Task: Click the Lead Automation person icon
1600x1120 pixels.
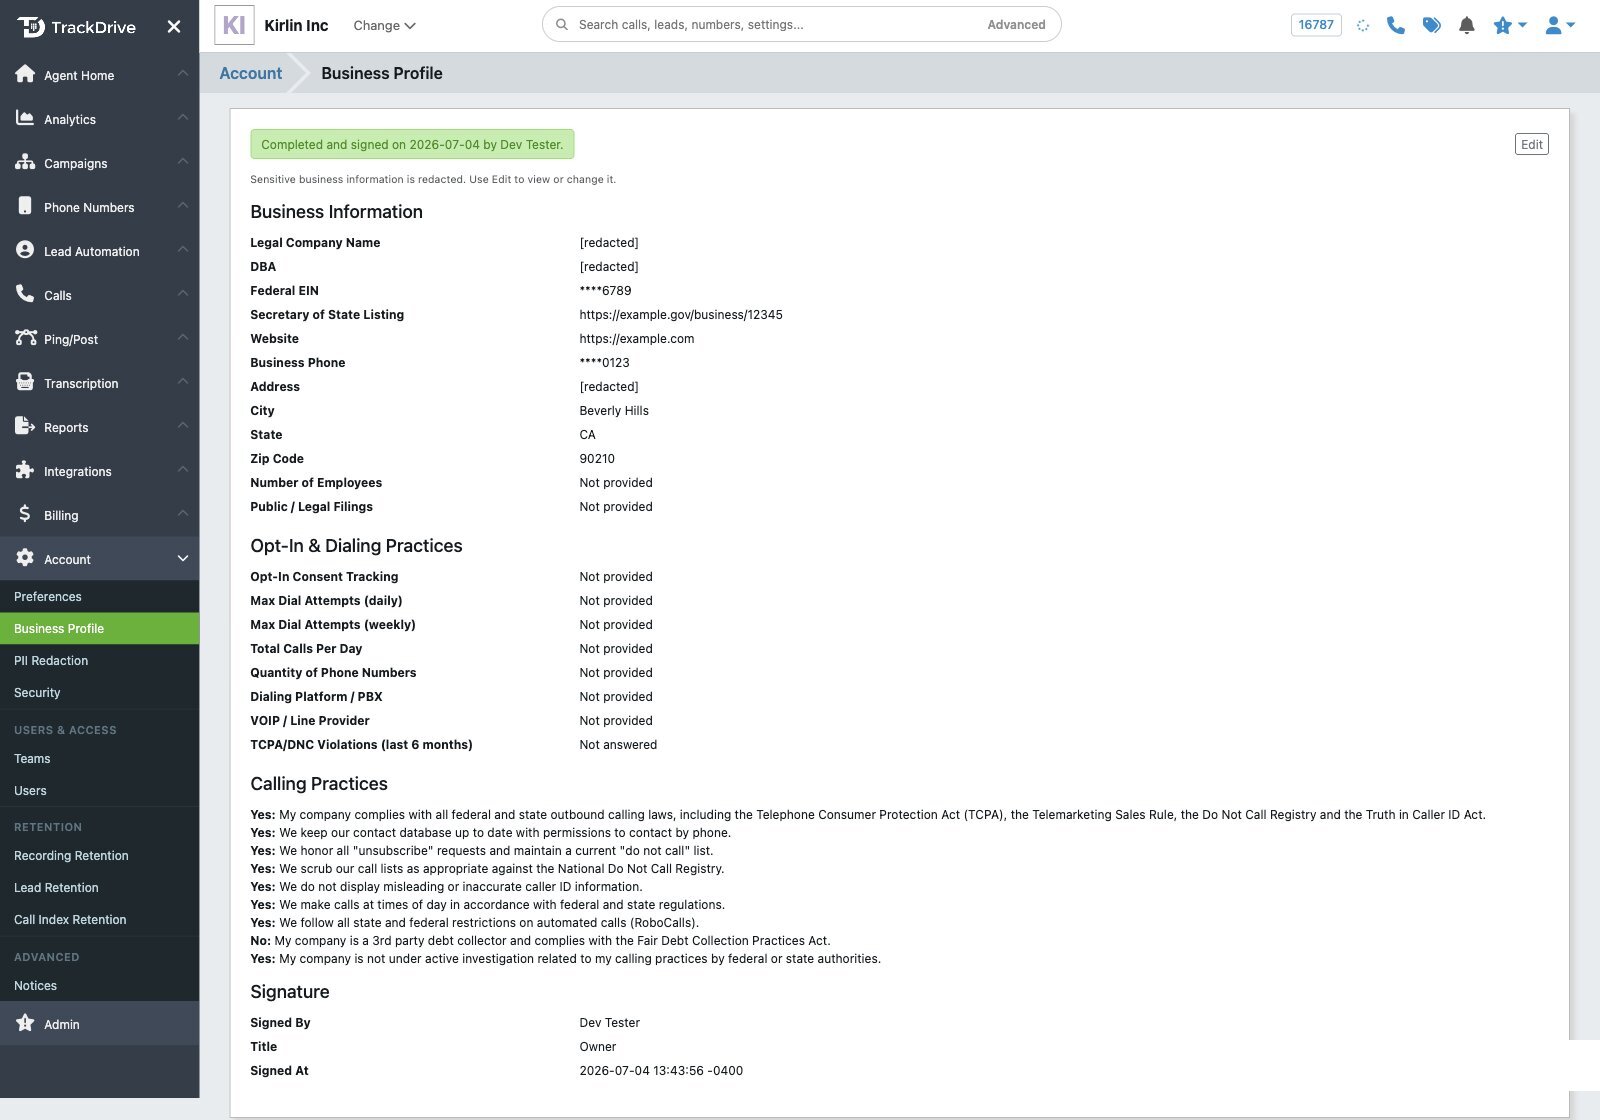Action: (25, 250)
